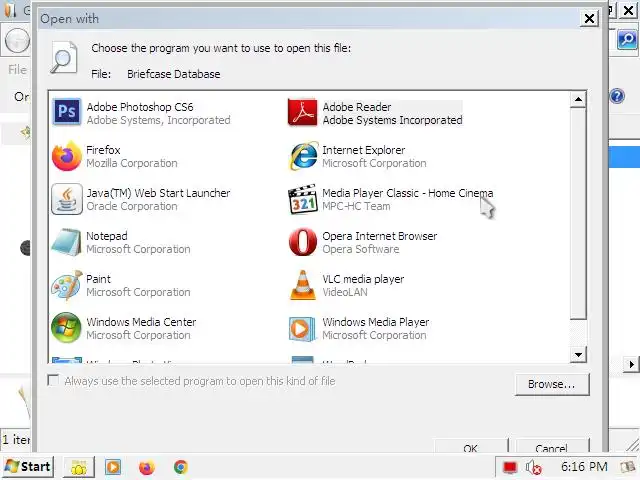
Task: Click the muted volume tray icon
Action: pos(533,467)
